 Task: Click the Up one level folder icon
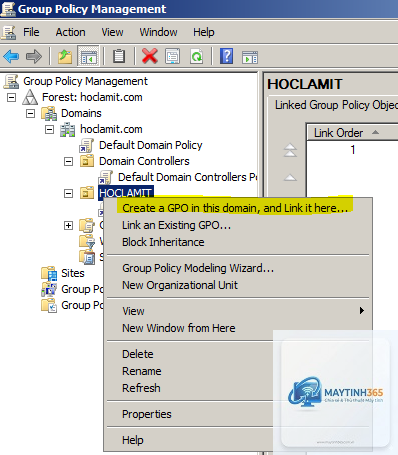coord(65,56)
